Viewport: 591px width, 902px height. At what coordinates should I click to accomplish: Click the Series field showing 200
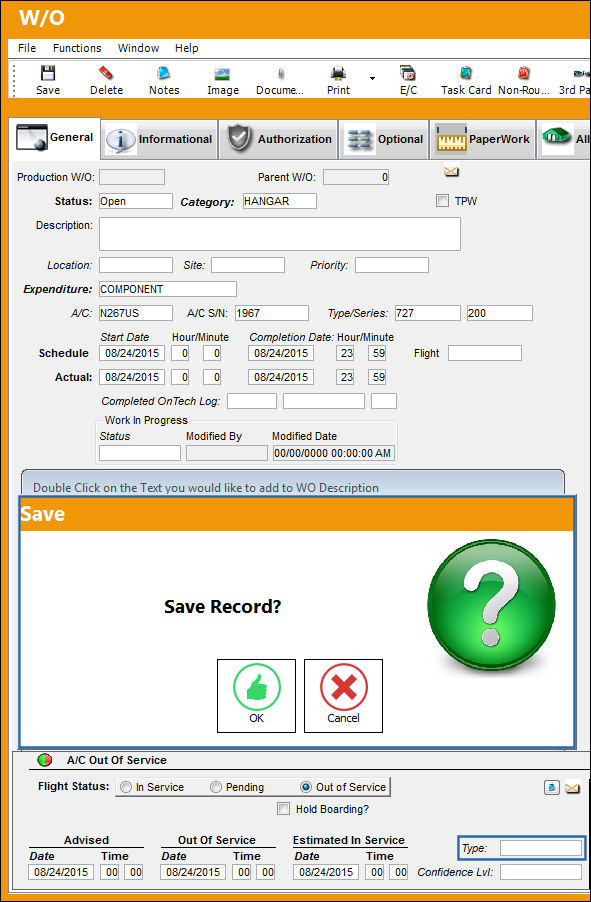(500, 313)
